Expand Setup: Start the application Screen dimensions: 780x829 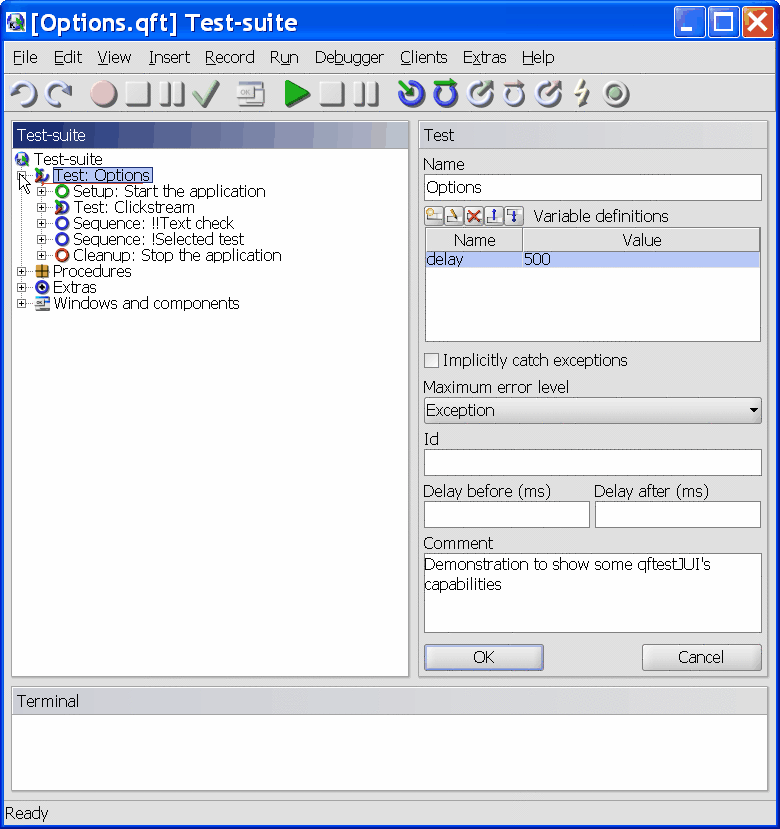click(x=41, y=191)
